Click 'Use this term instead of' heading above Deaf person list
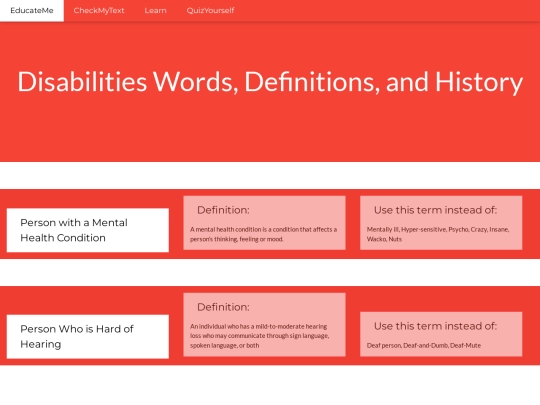Screen dimensions: 540x405 point(435,326)
